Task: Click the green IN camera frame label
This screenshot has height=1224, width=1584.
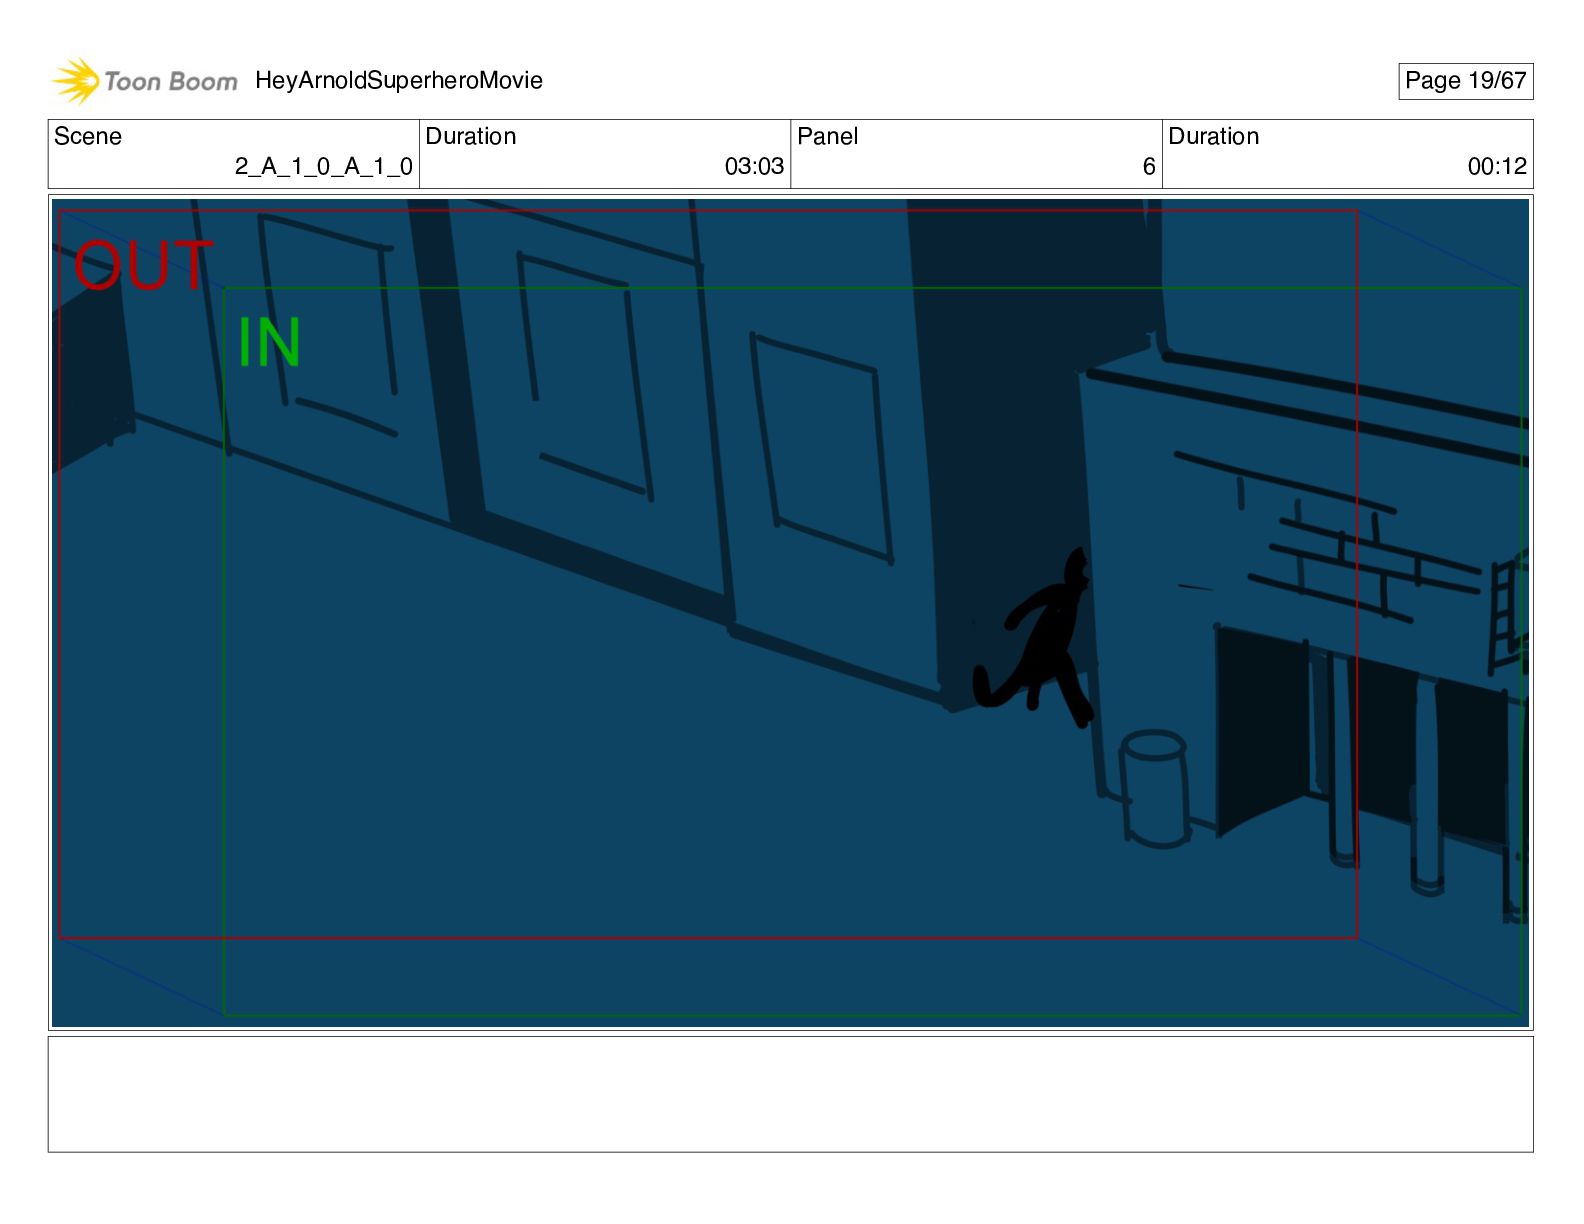Action: click(270, 342)
